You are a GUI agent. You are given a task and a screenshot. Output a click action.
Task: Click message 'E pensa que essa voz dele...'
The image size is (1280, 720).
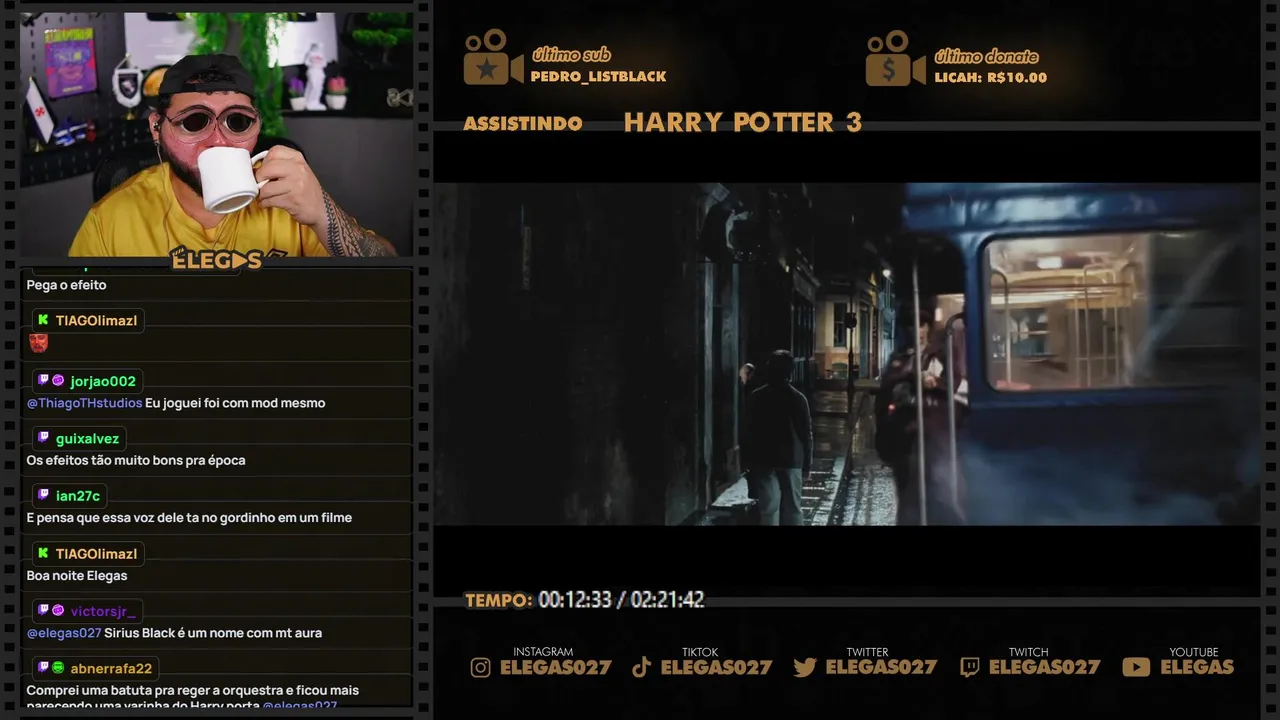point(189,518)
